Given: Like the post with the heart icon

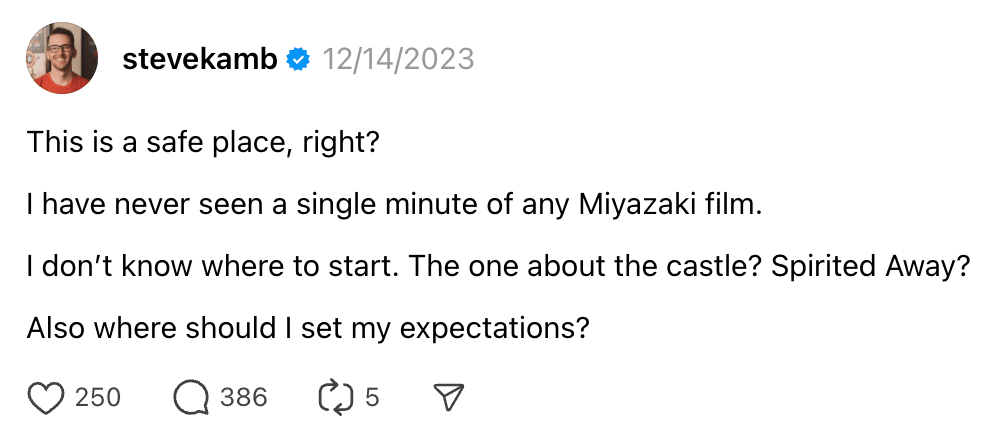Looking at the screenshot, I should (45, 398).
